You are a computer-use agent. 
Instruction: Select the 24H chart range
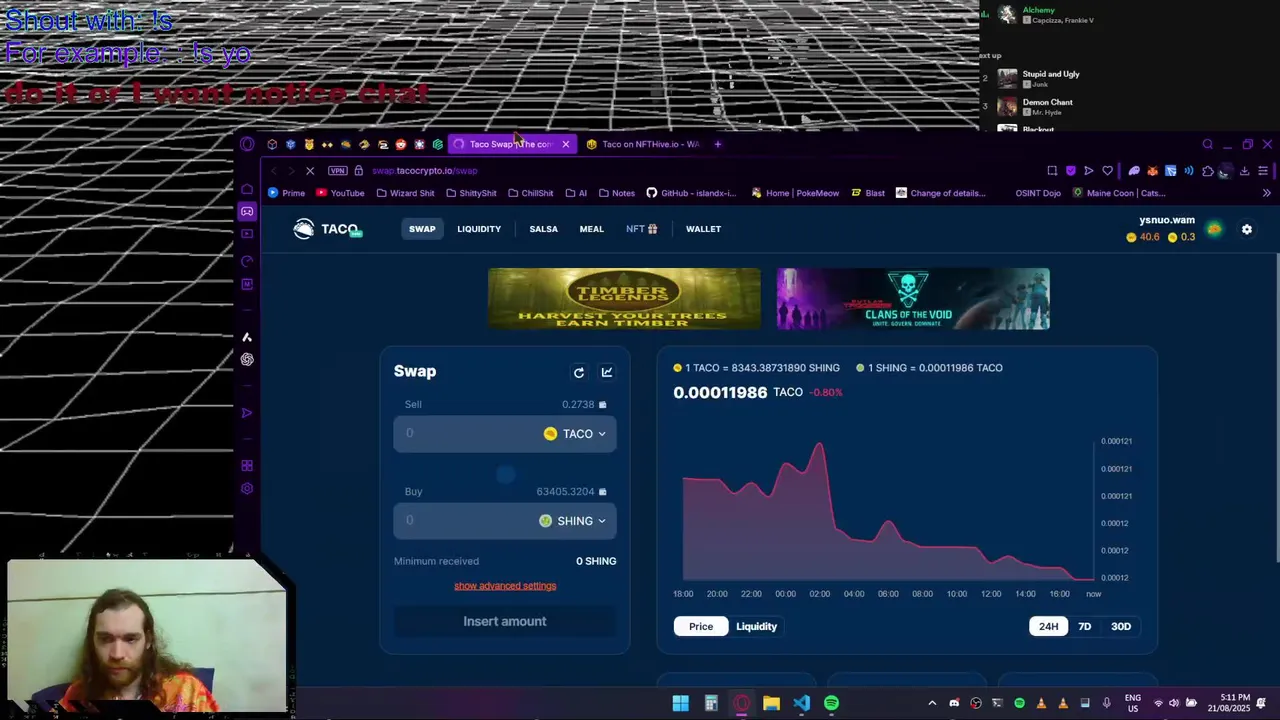tap(1048, 626)
